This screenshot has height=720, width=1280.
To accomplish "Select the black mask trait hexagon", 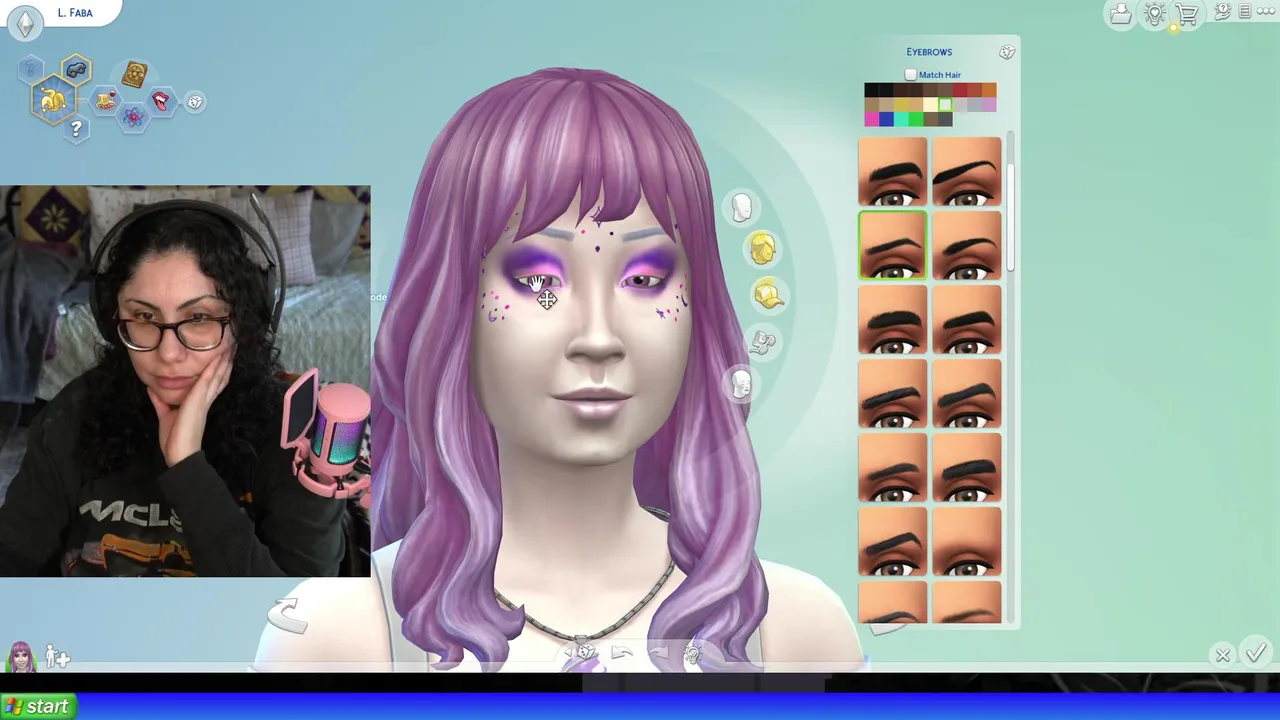I will 76,70.
